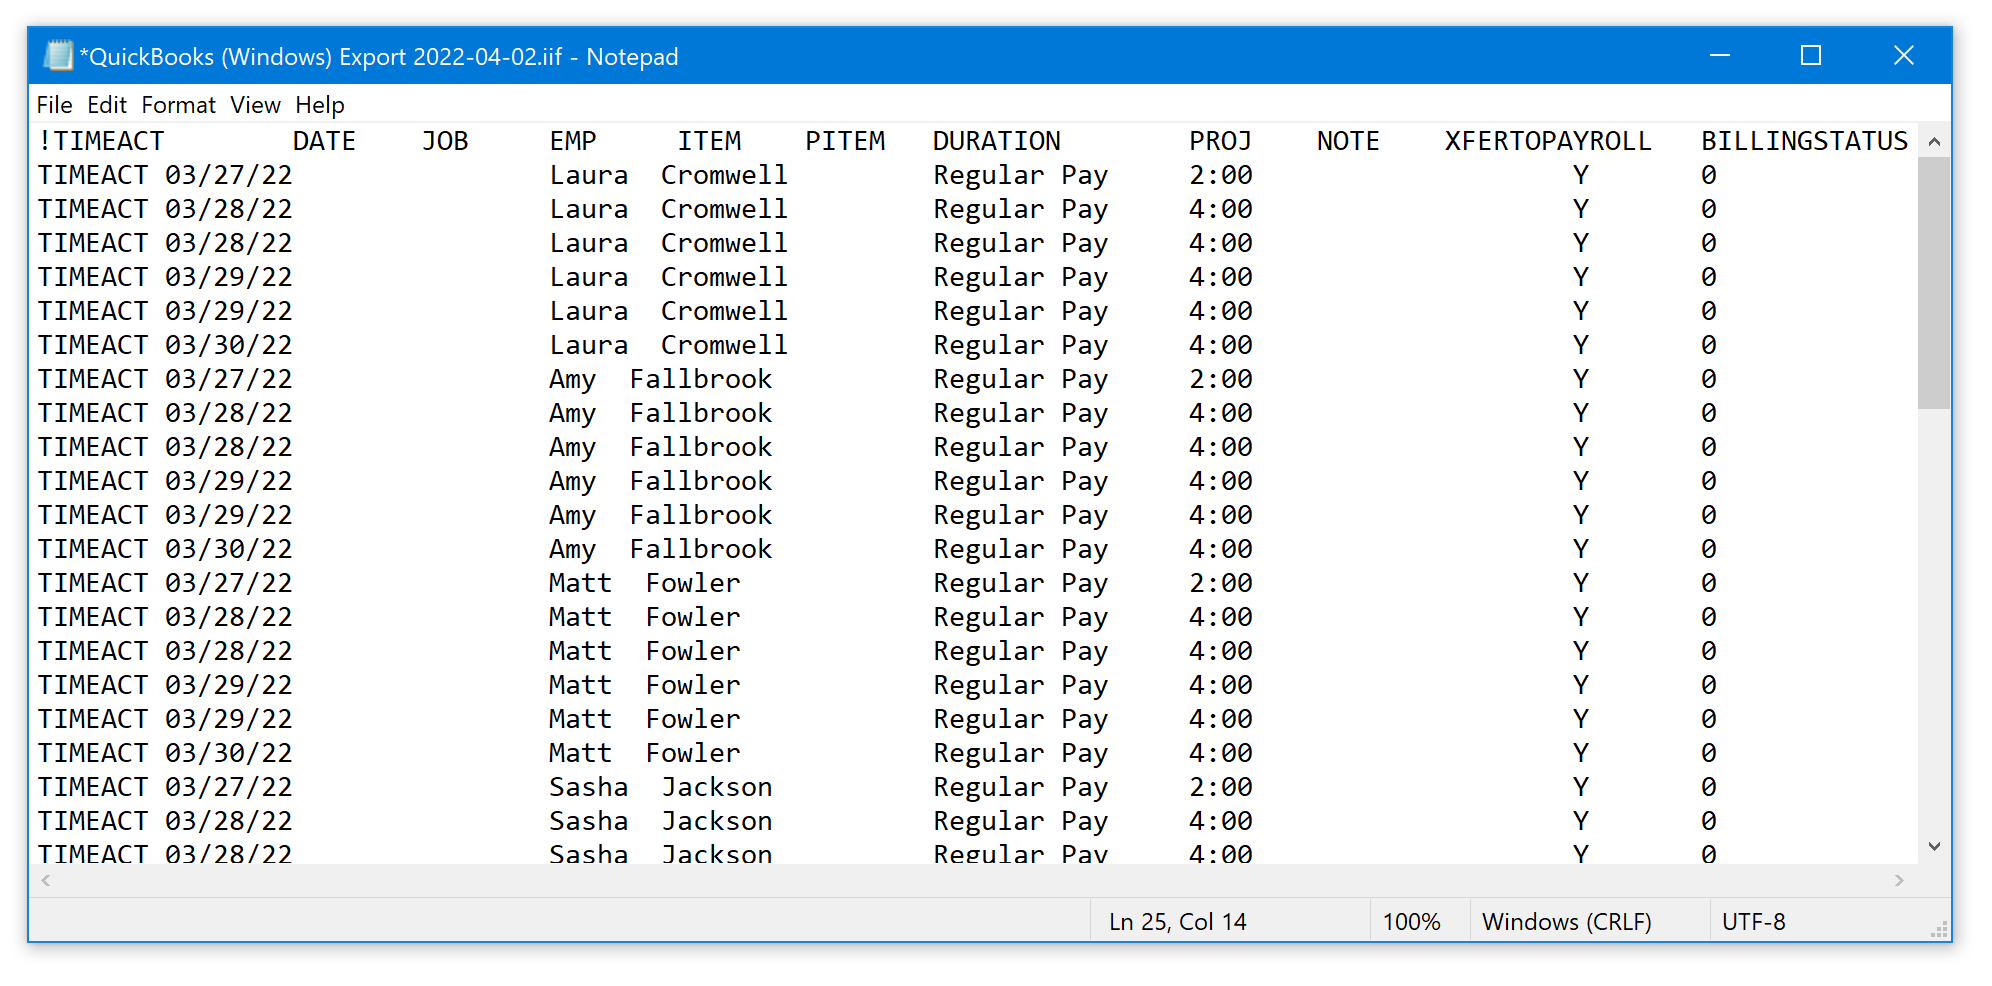Click the horizontal scrollbar left arrow
This screenshot has width=1992, height=986.
click(46, 881)
